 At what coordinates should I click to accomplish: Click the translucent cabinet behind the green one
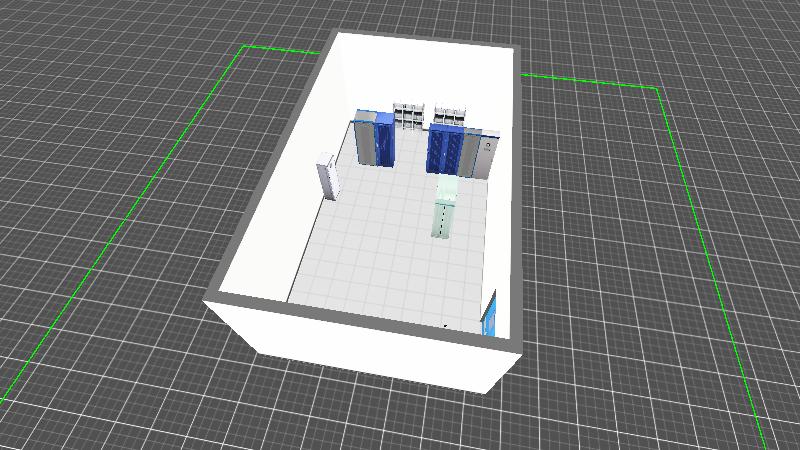pyautogui.click(x=448, y=186)
